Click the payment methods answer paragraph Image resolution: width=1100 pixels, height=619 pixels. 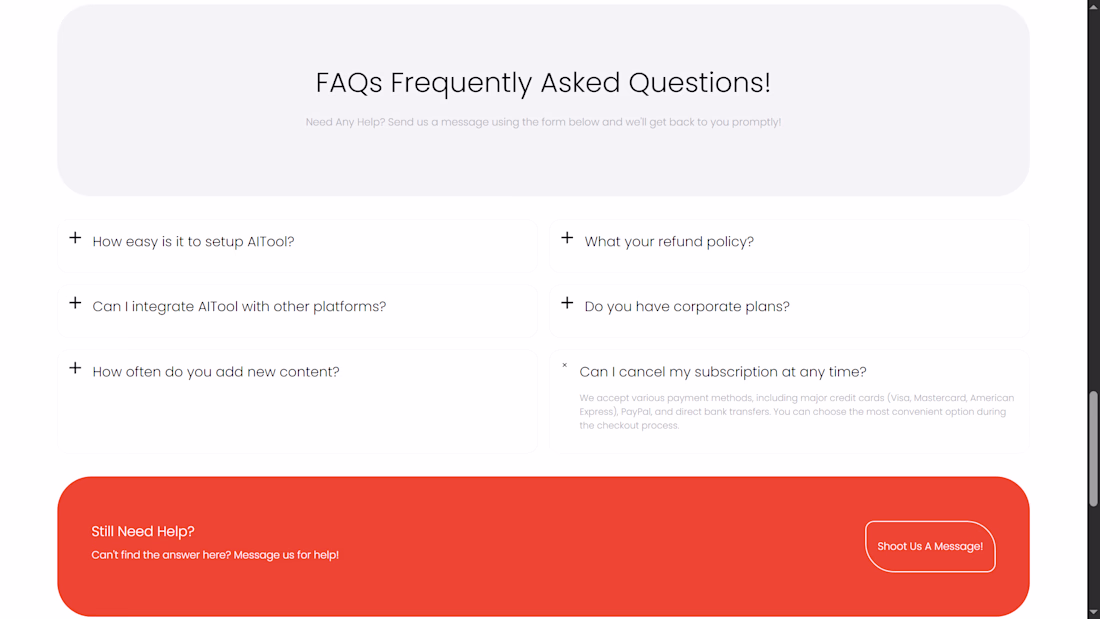[796, 411]
